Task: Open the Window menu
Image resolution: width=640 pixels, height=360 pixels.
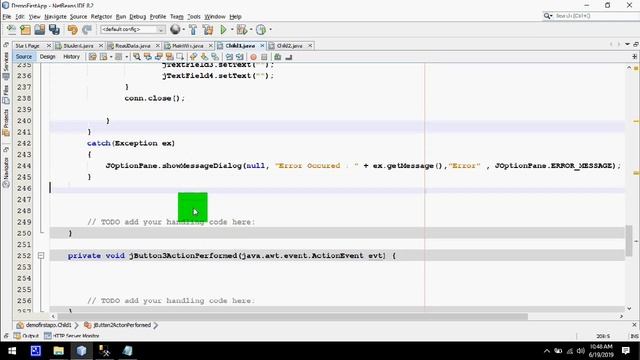Action: click(215, 17)
